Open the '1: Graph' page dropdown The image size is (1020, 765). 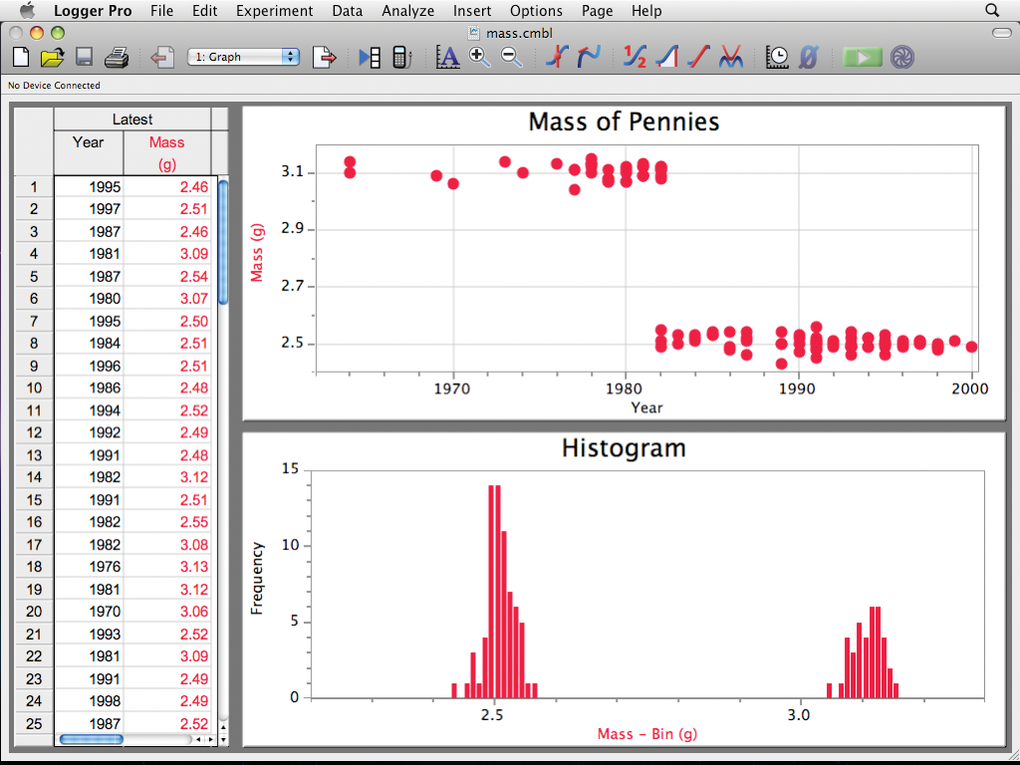click(x=244, y=57)
